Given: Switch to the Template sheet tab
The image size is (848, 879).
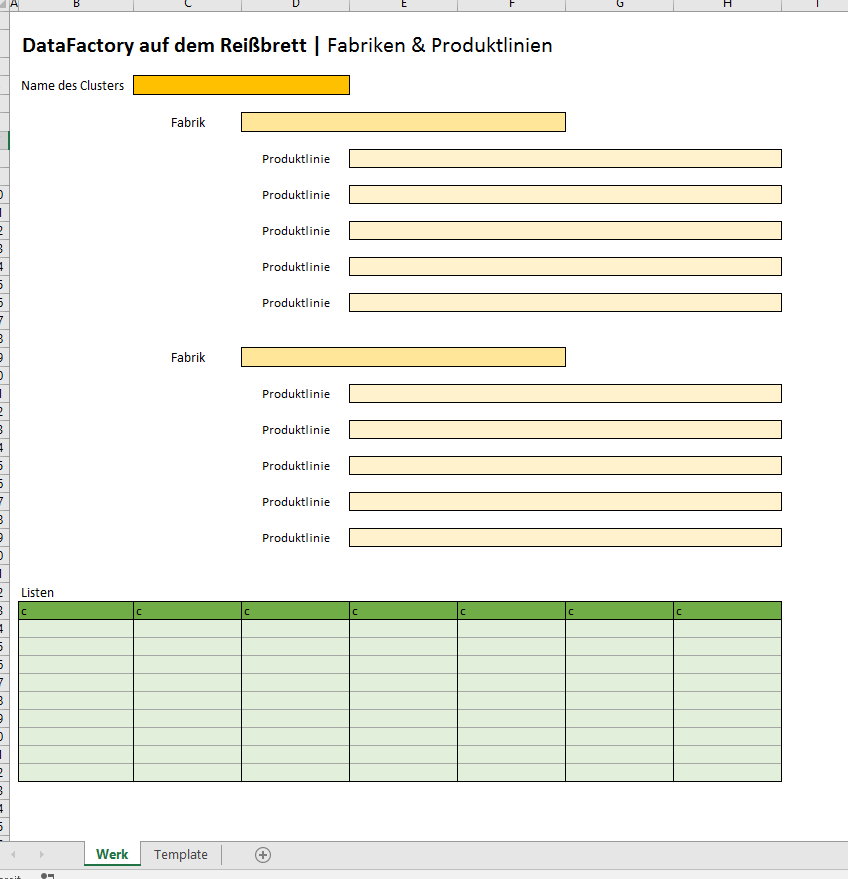Looking at the screenshot, I should tap(181, 854).
